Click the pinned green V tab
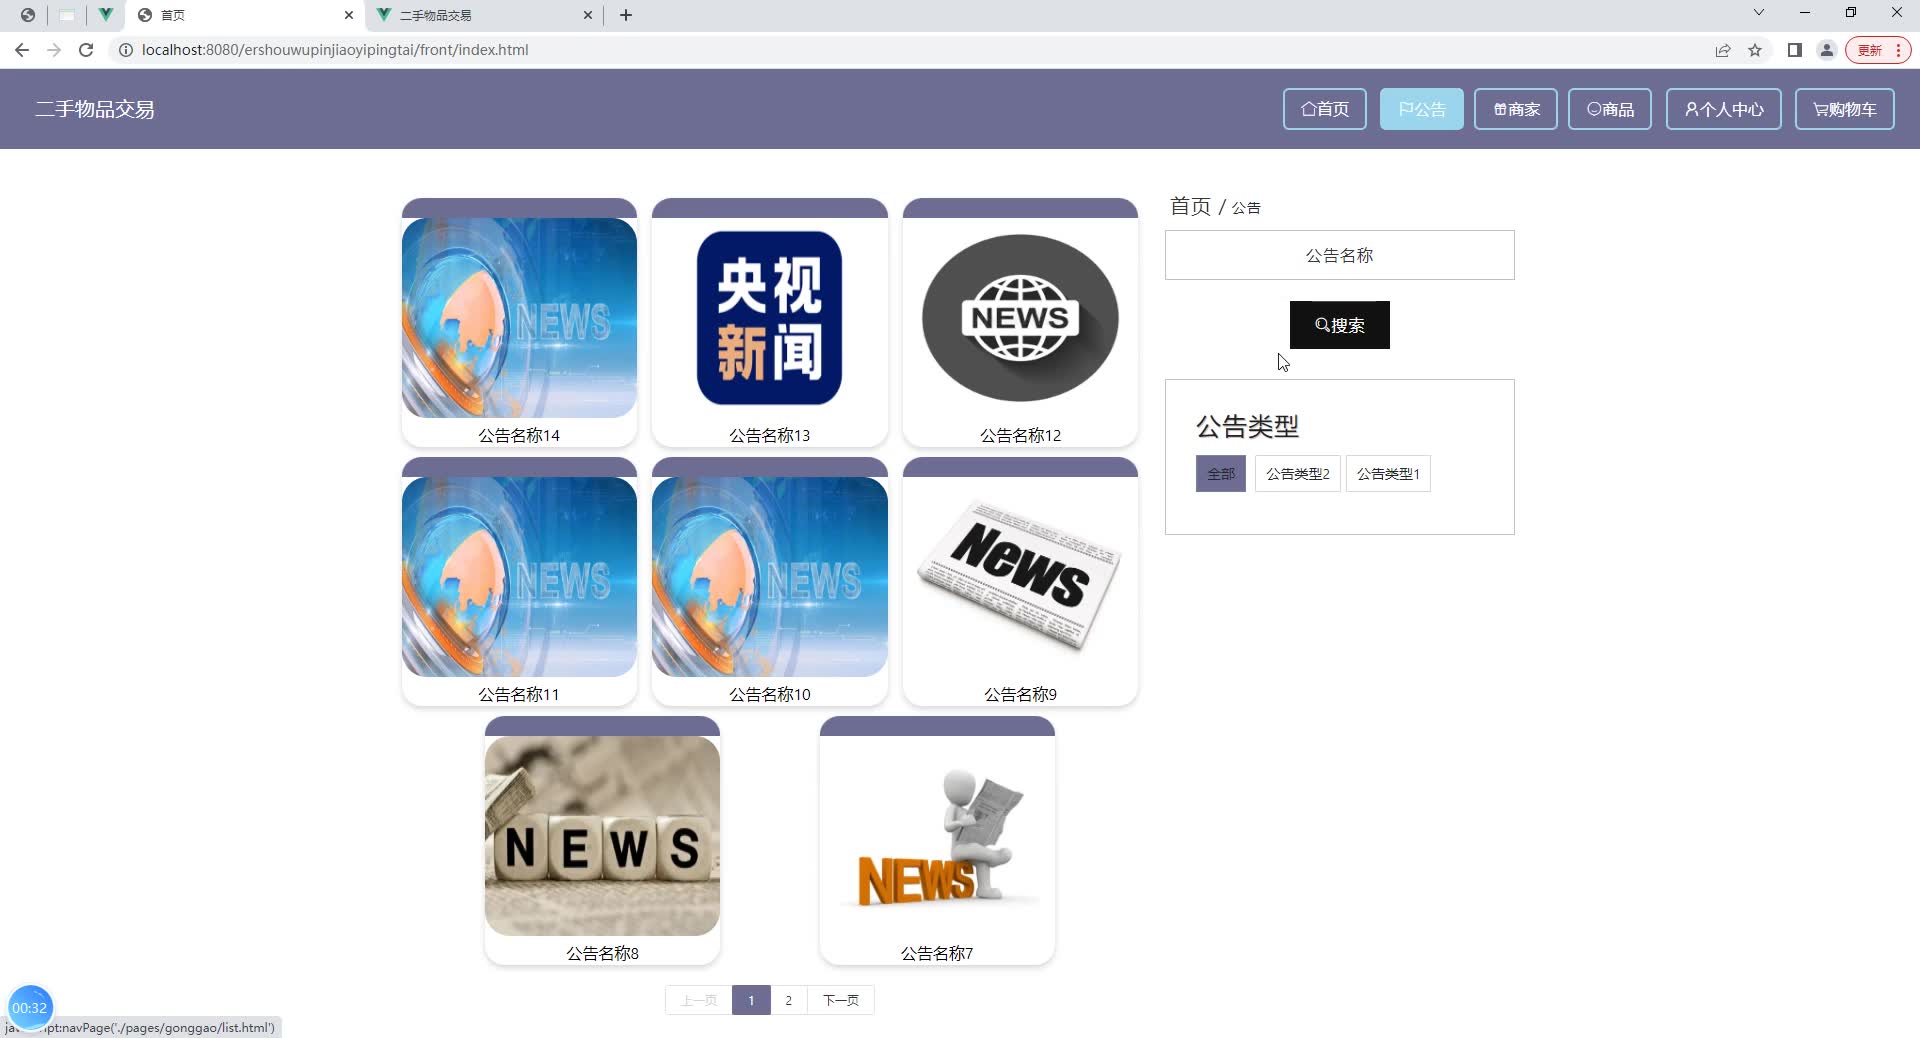 [105, 15]
